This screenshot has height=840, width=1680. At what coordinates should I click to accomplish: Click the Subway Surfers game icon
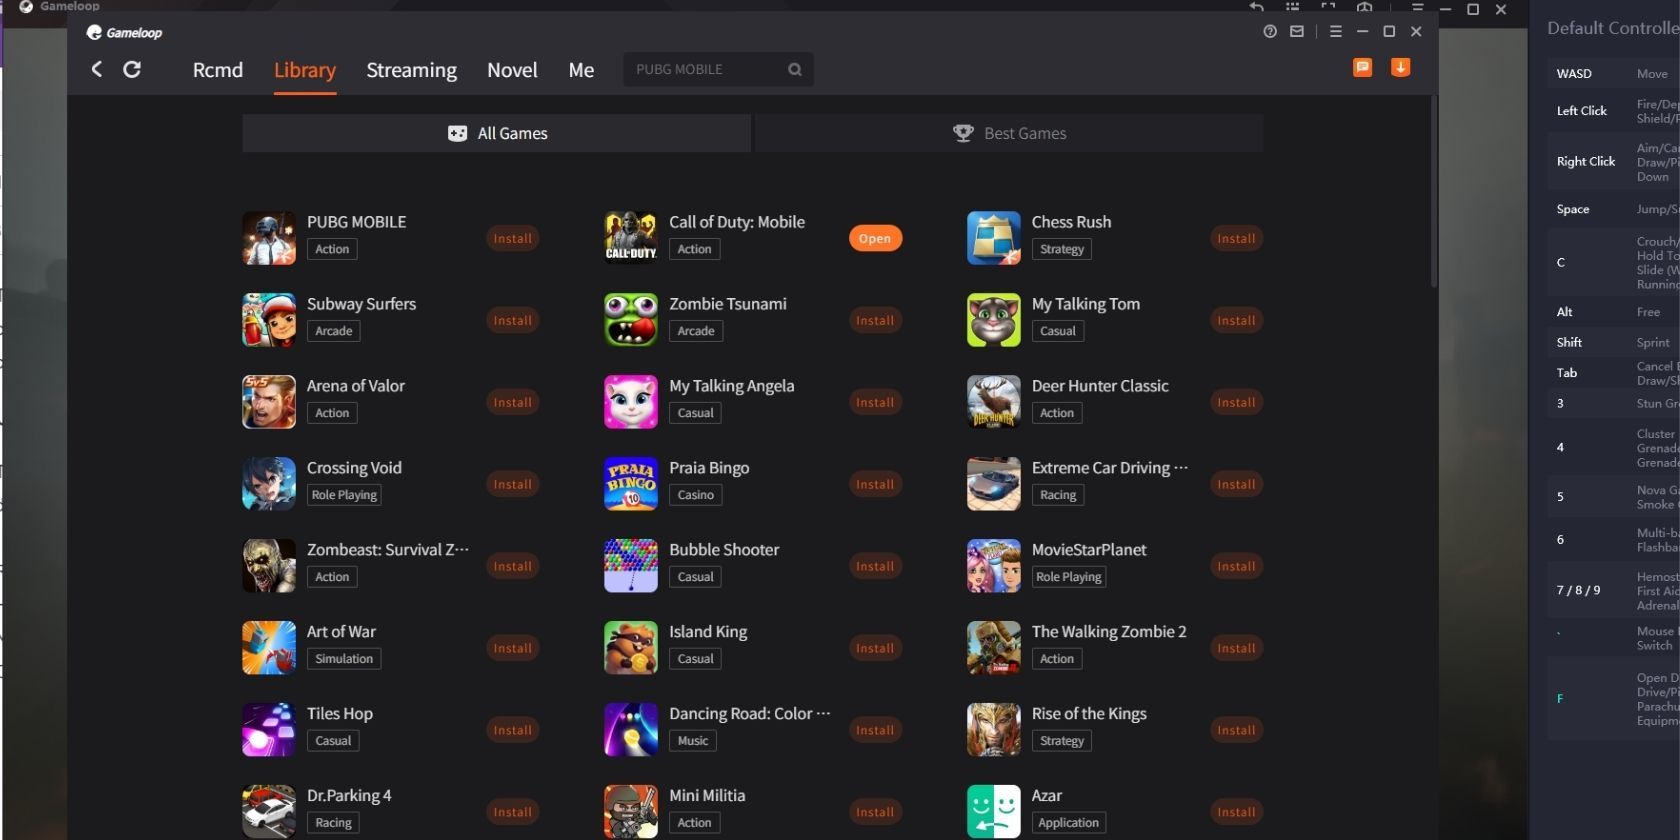(269, 320)
